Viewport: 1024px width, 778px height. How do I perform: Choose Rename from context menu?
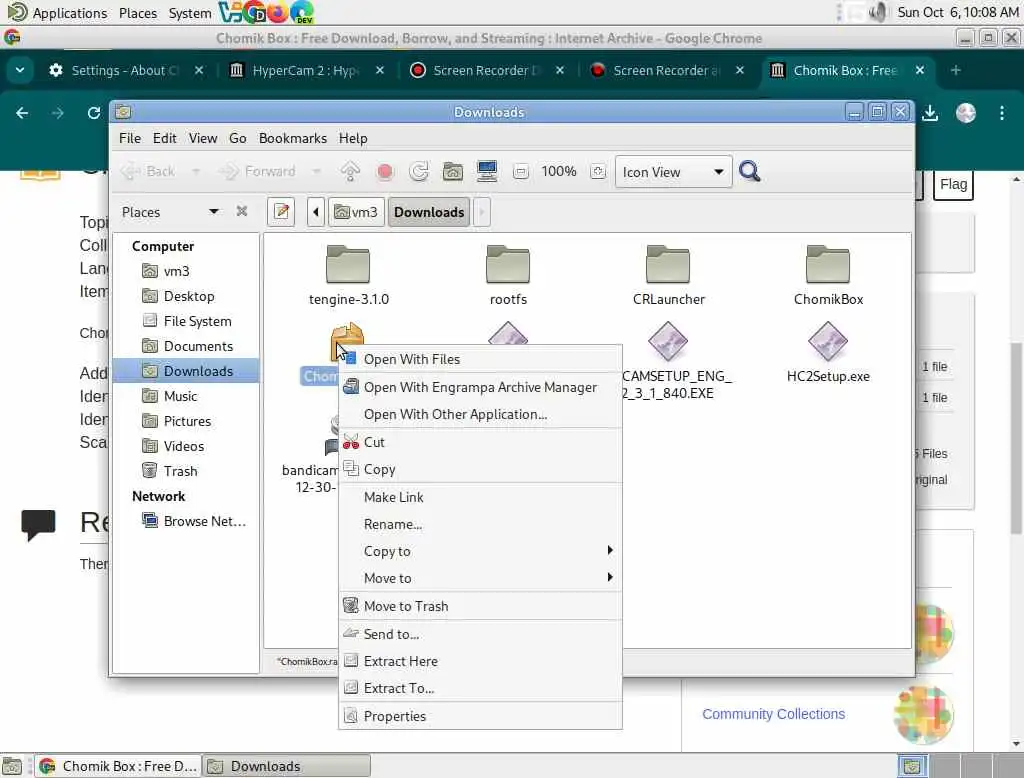(x=481, y=524)
